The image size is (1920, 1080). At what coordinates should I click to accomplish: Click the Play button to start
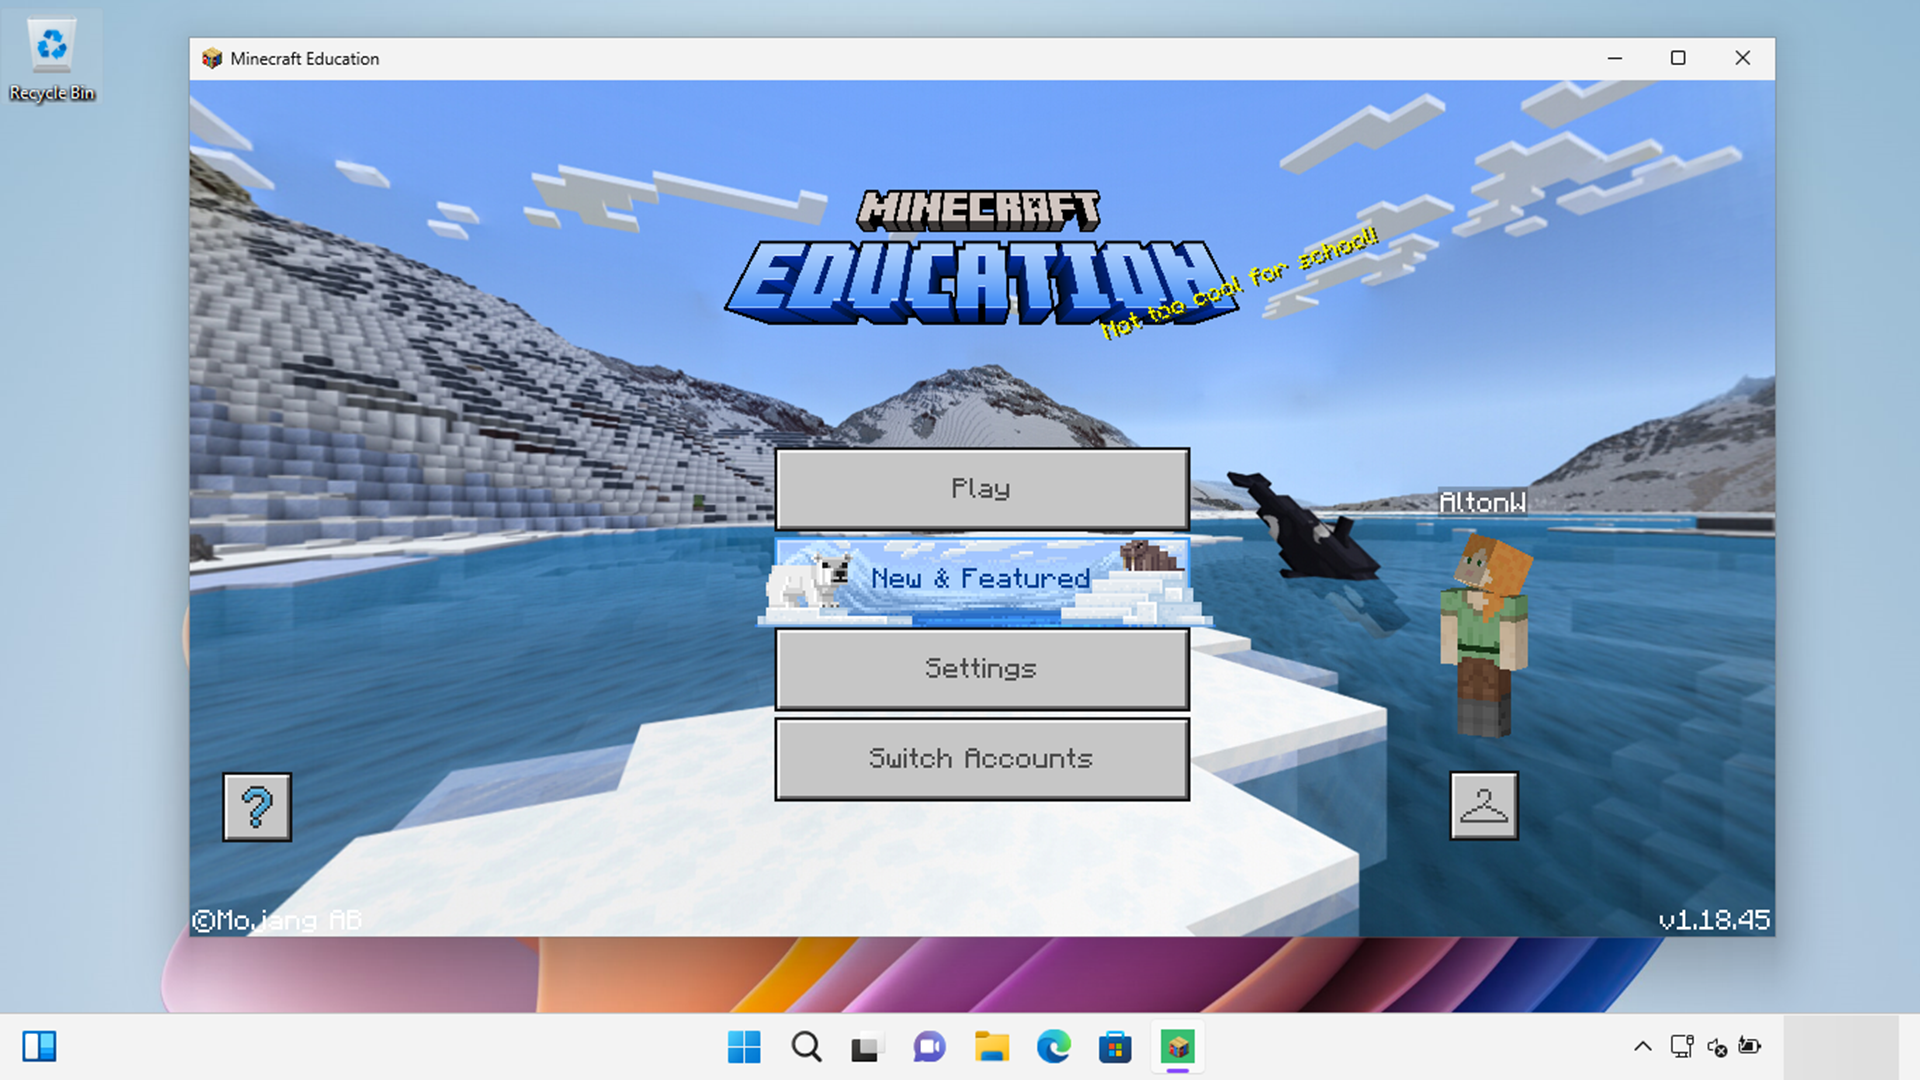(x=980, y=488)
